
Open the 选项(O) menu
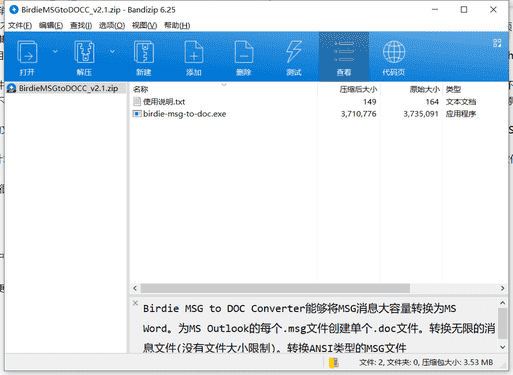112,25
